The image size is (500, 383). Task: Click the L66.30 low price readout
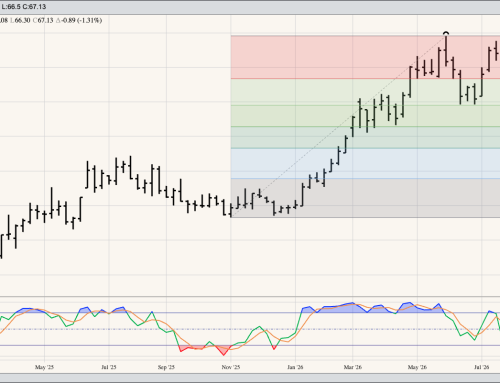[20, 20]
